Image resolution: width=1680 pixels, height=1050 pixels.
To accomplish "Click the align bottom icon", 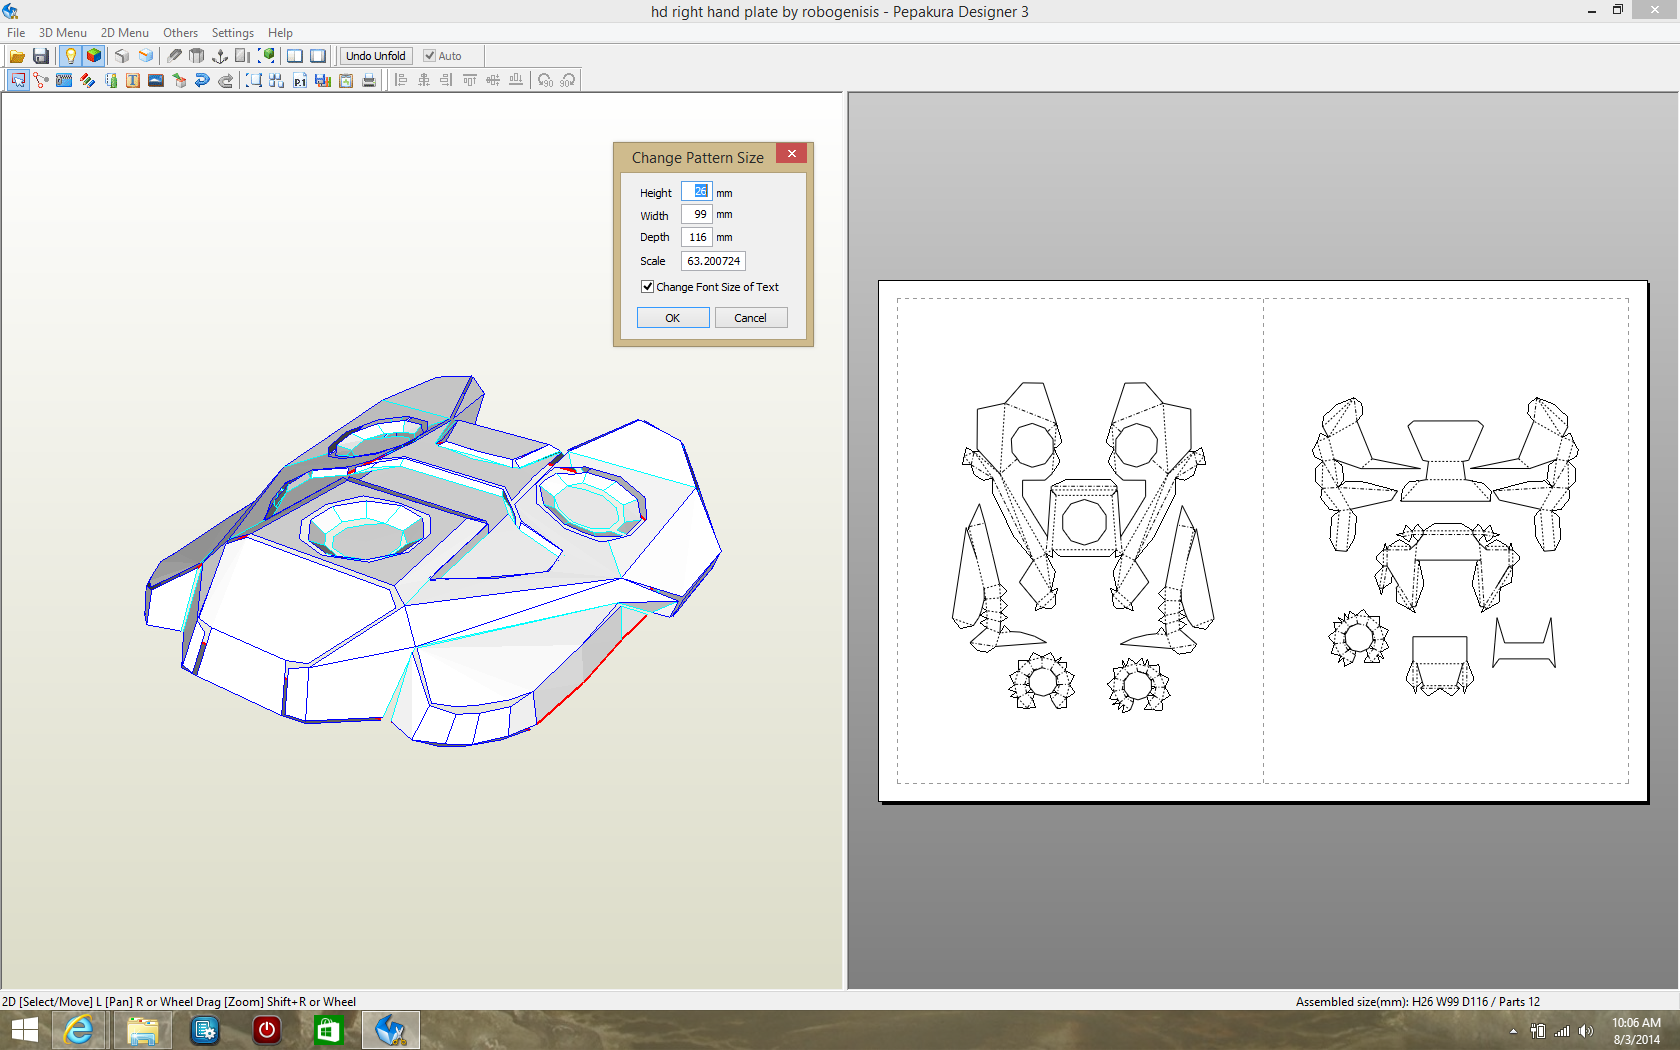I will (515, 80).
